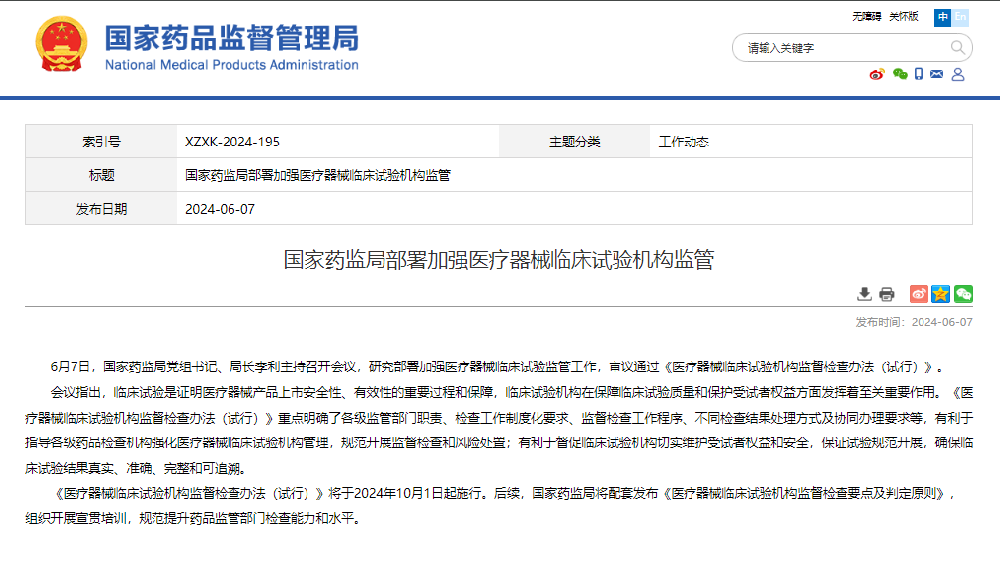Click the email envelope icon

(937, 74)
